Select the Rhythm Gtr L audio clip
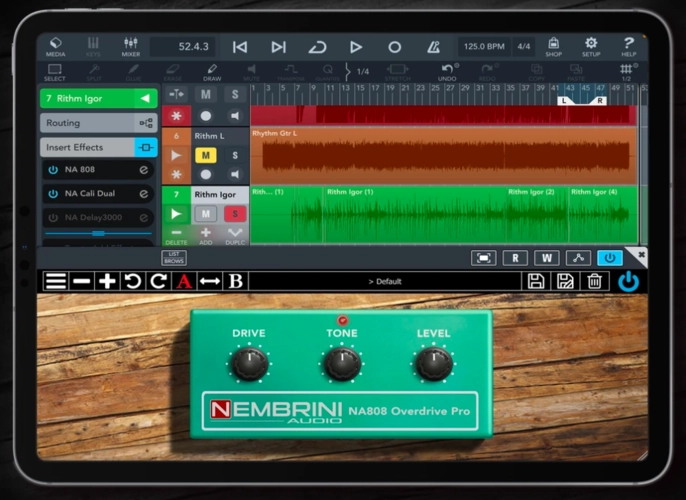 (x=443, y=155)
